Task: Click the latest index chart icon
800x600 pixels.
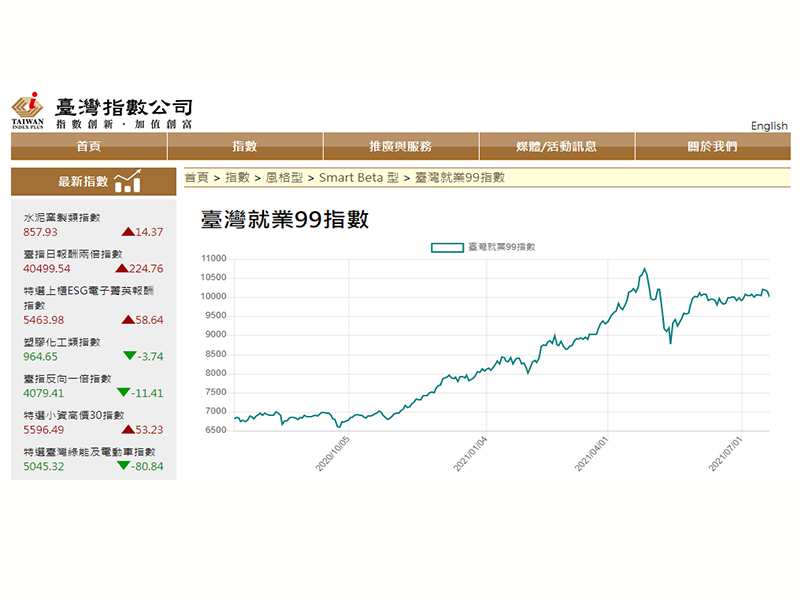Action: (x=128, y=181)
